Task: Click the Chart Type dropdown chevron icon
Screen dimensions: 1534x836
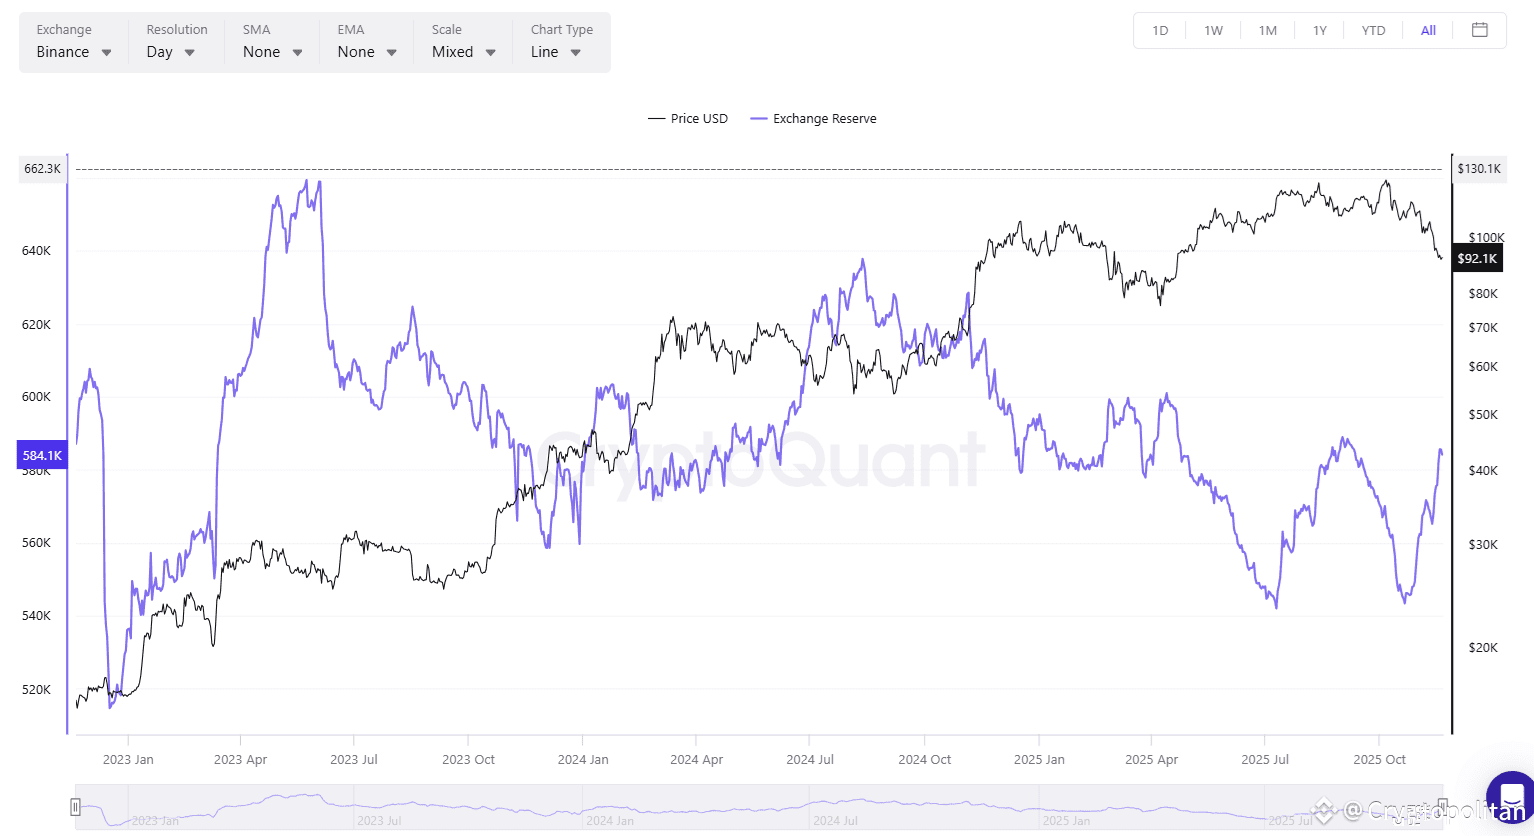Action: 575,52
